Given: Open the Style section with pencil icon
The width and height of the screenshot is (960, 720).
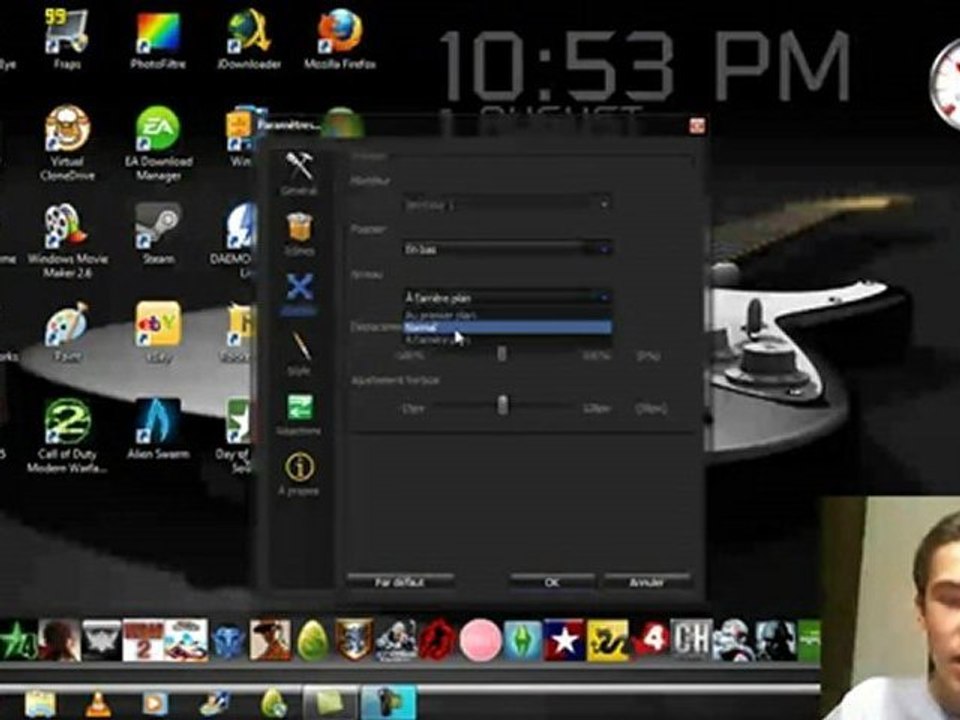Looking at the screenshot, I should 299,353.
